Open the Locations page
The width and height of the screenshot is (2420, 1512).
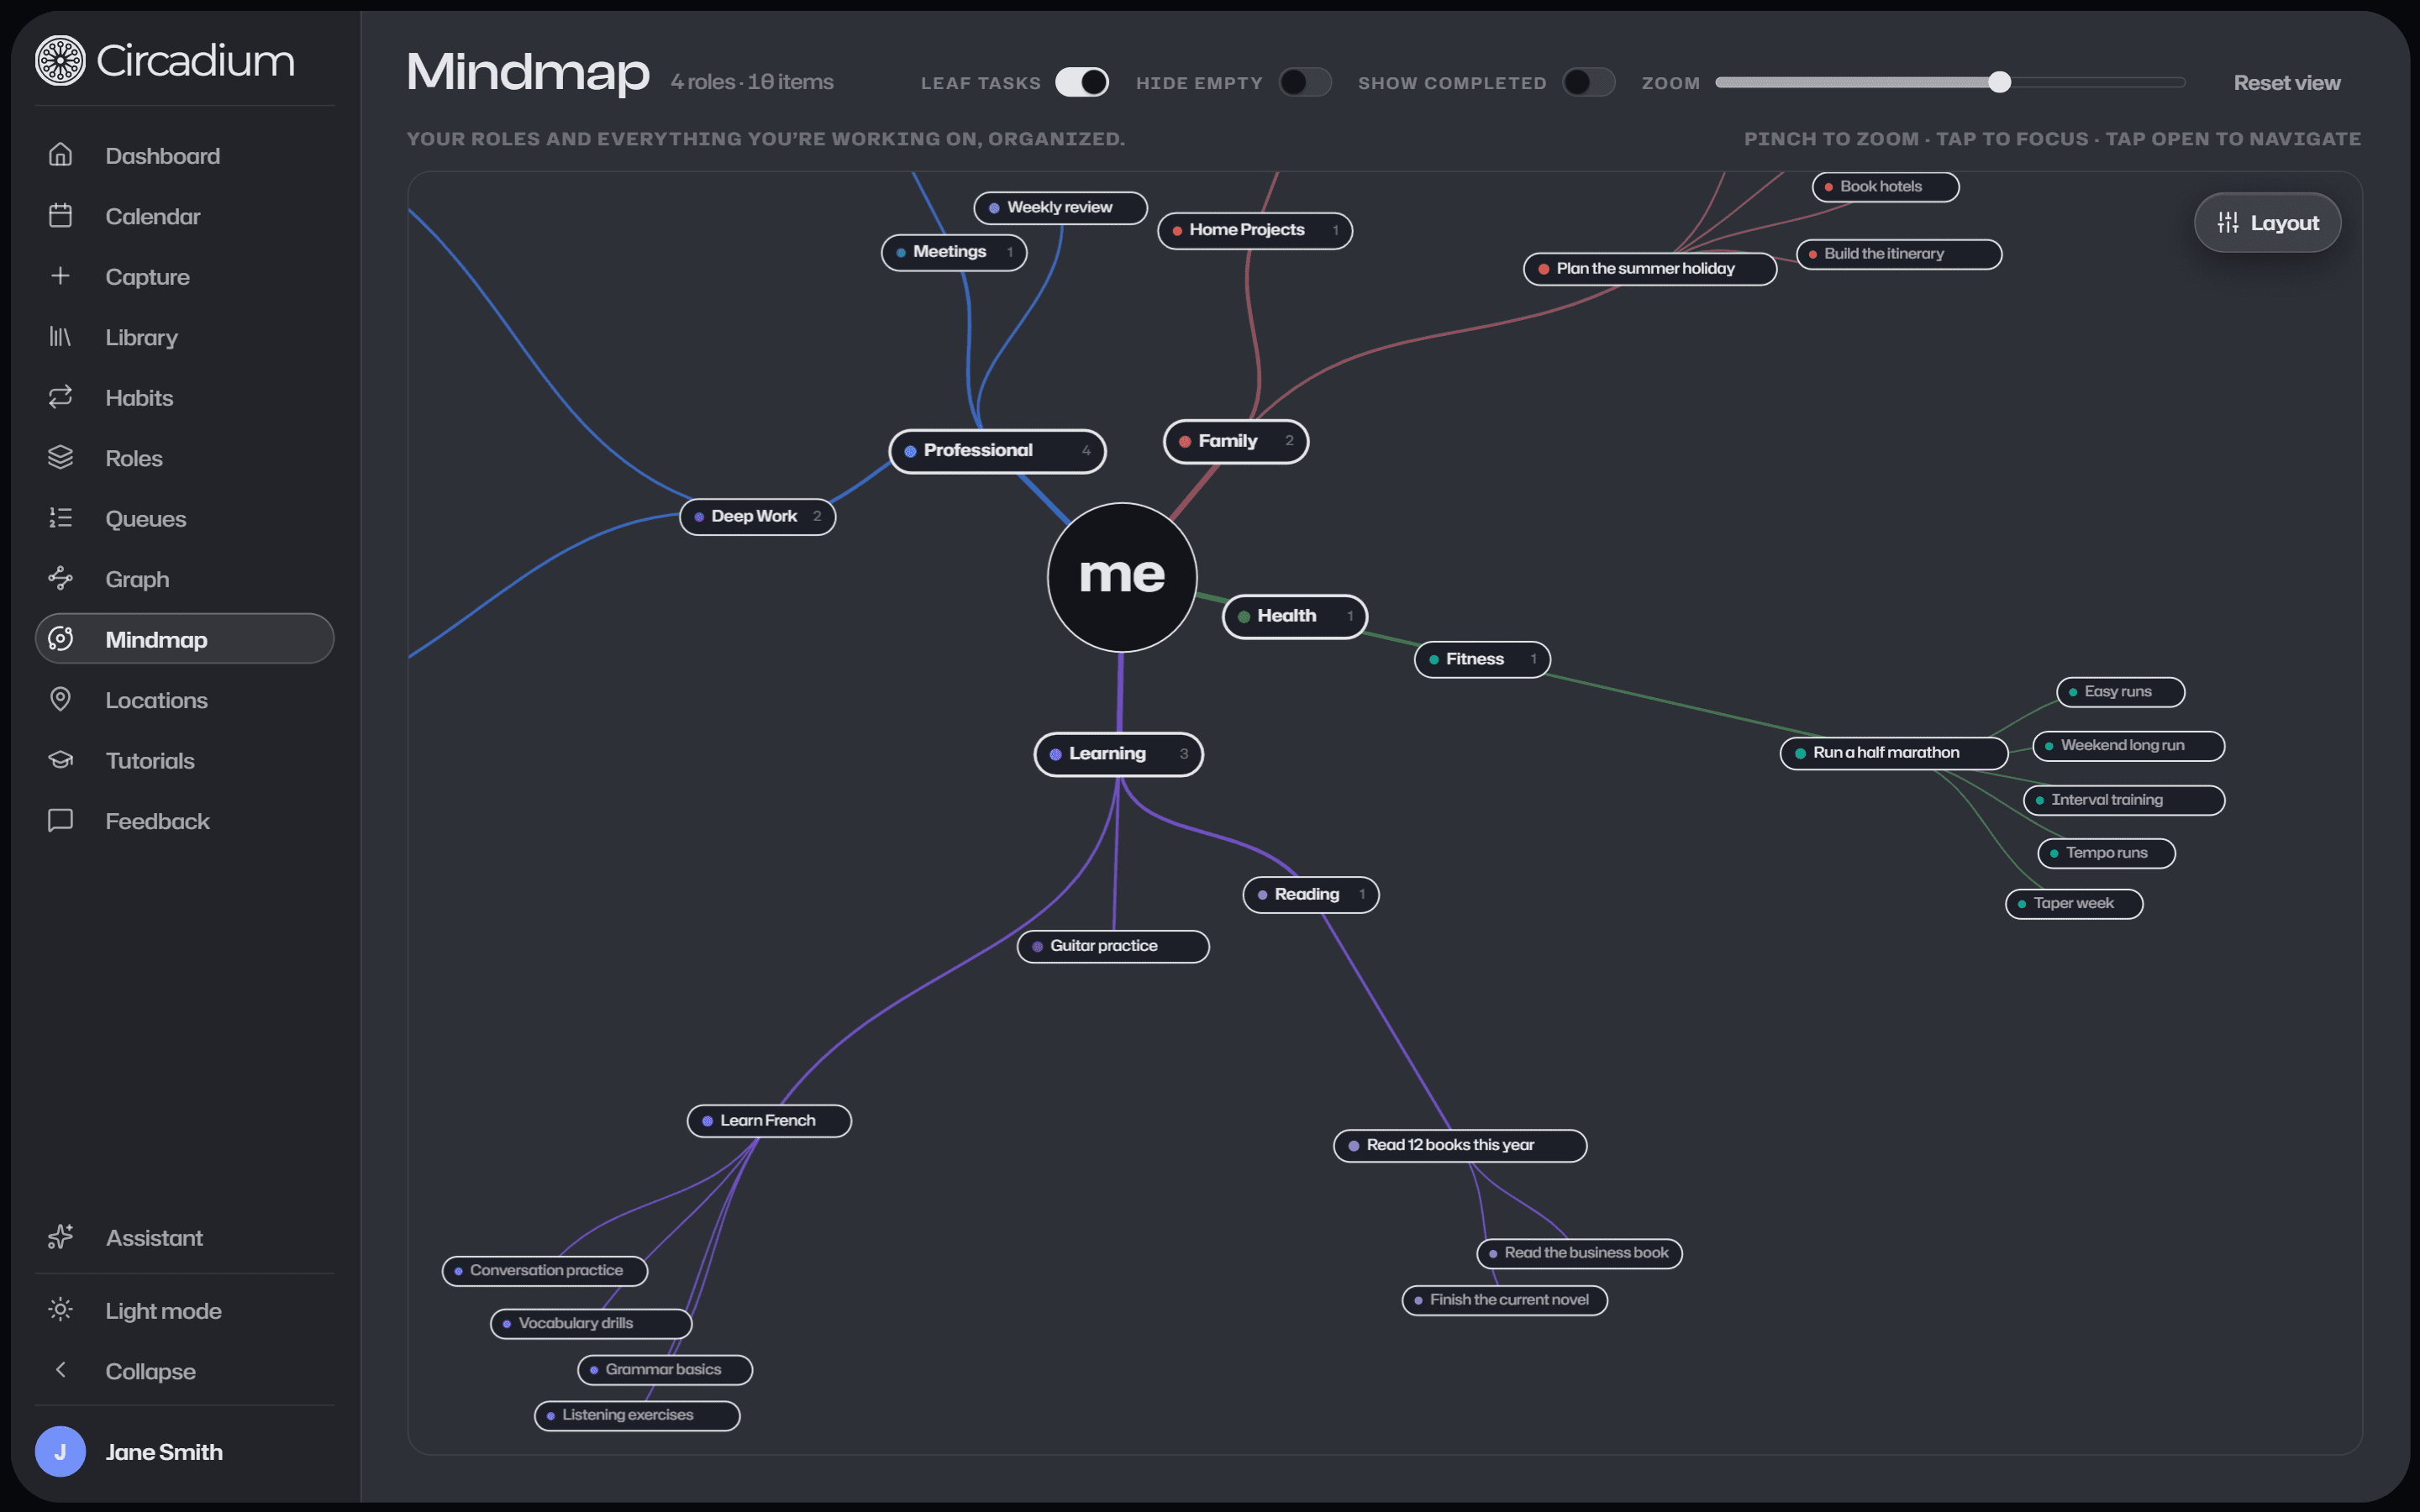(x=184, y=700)
